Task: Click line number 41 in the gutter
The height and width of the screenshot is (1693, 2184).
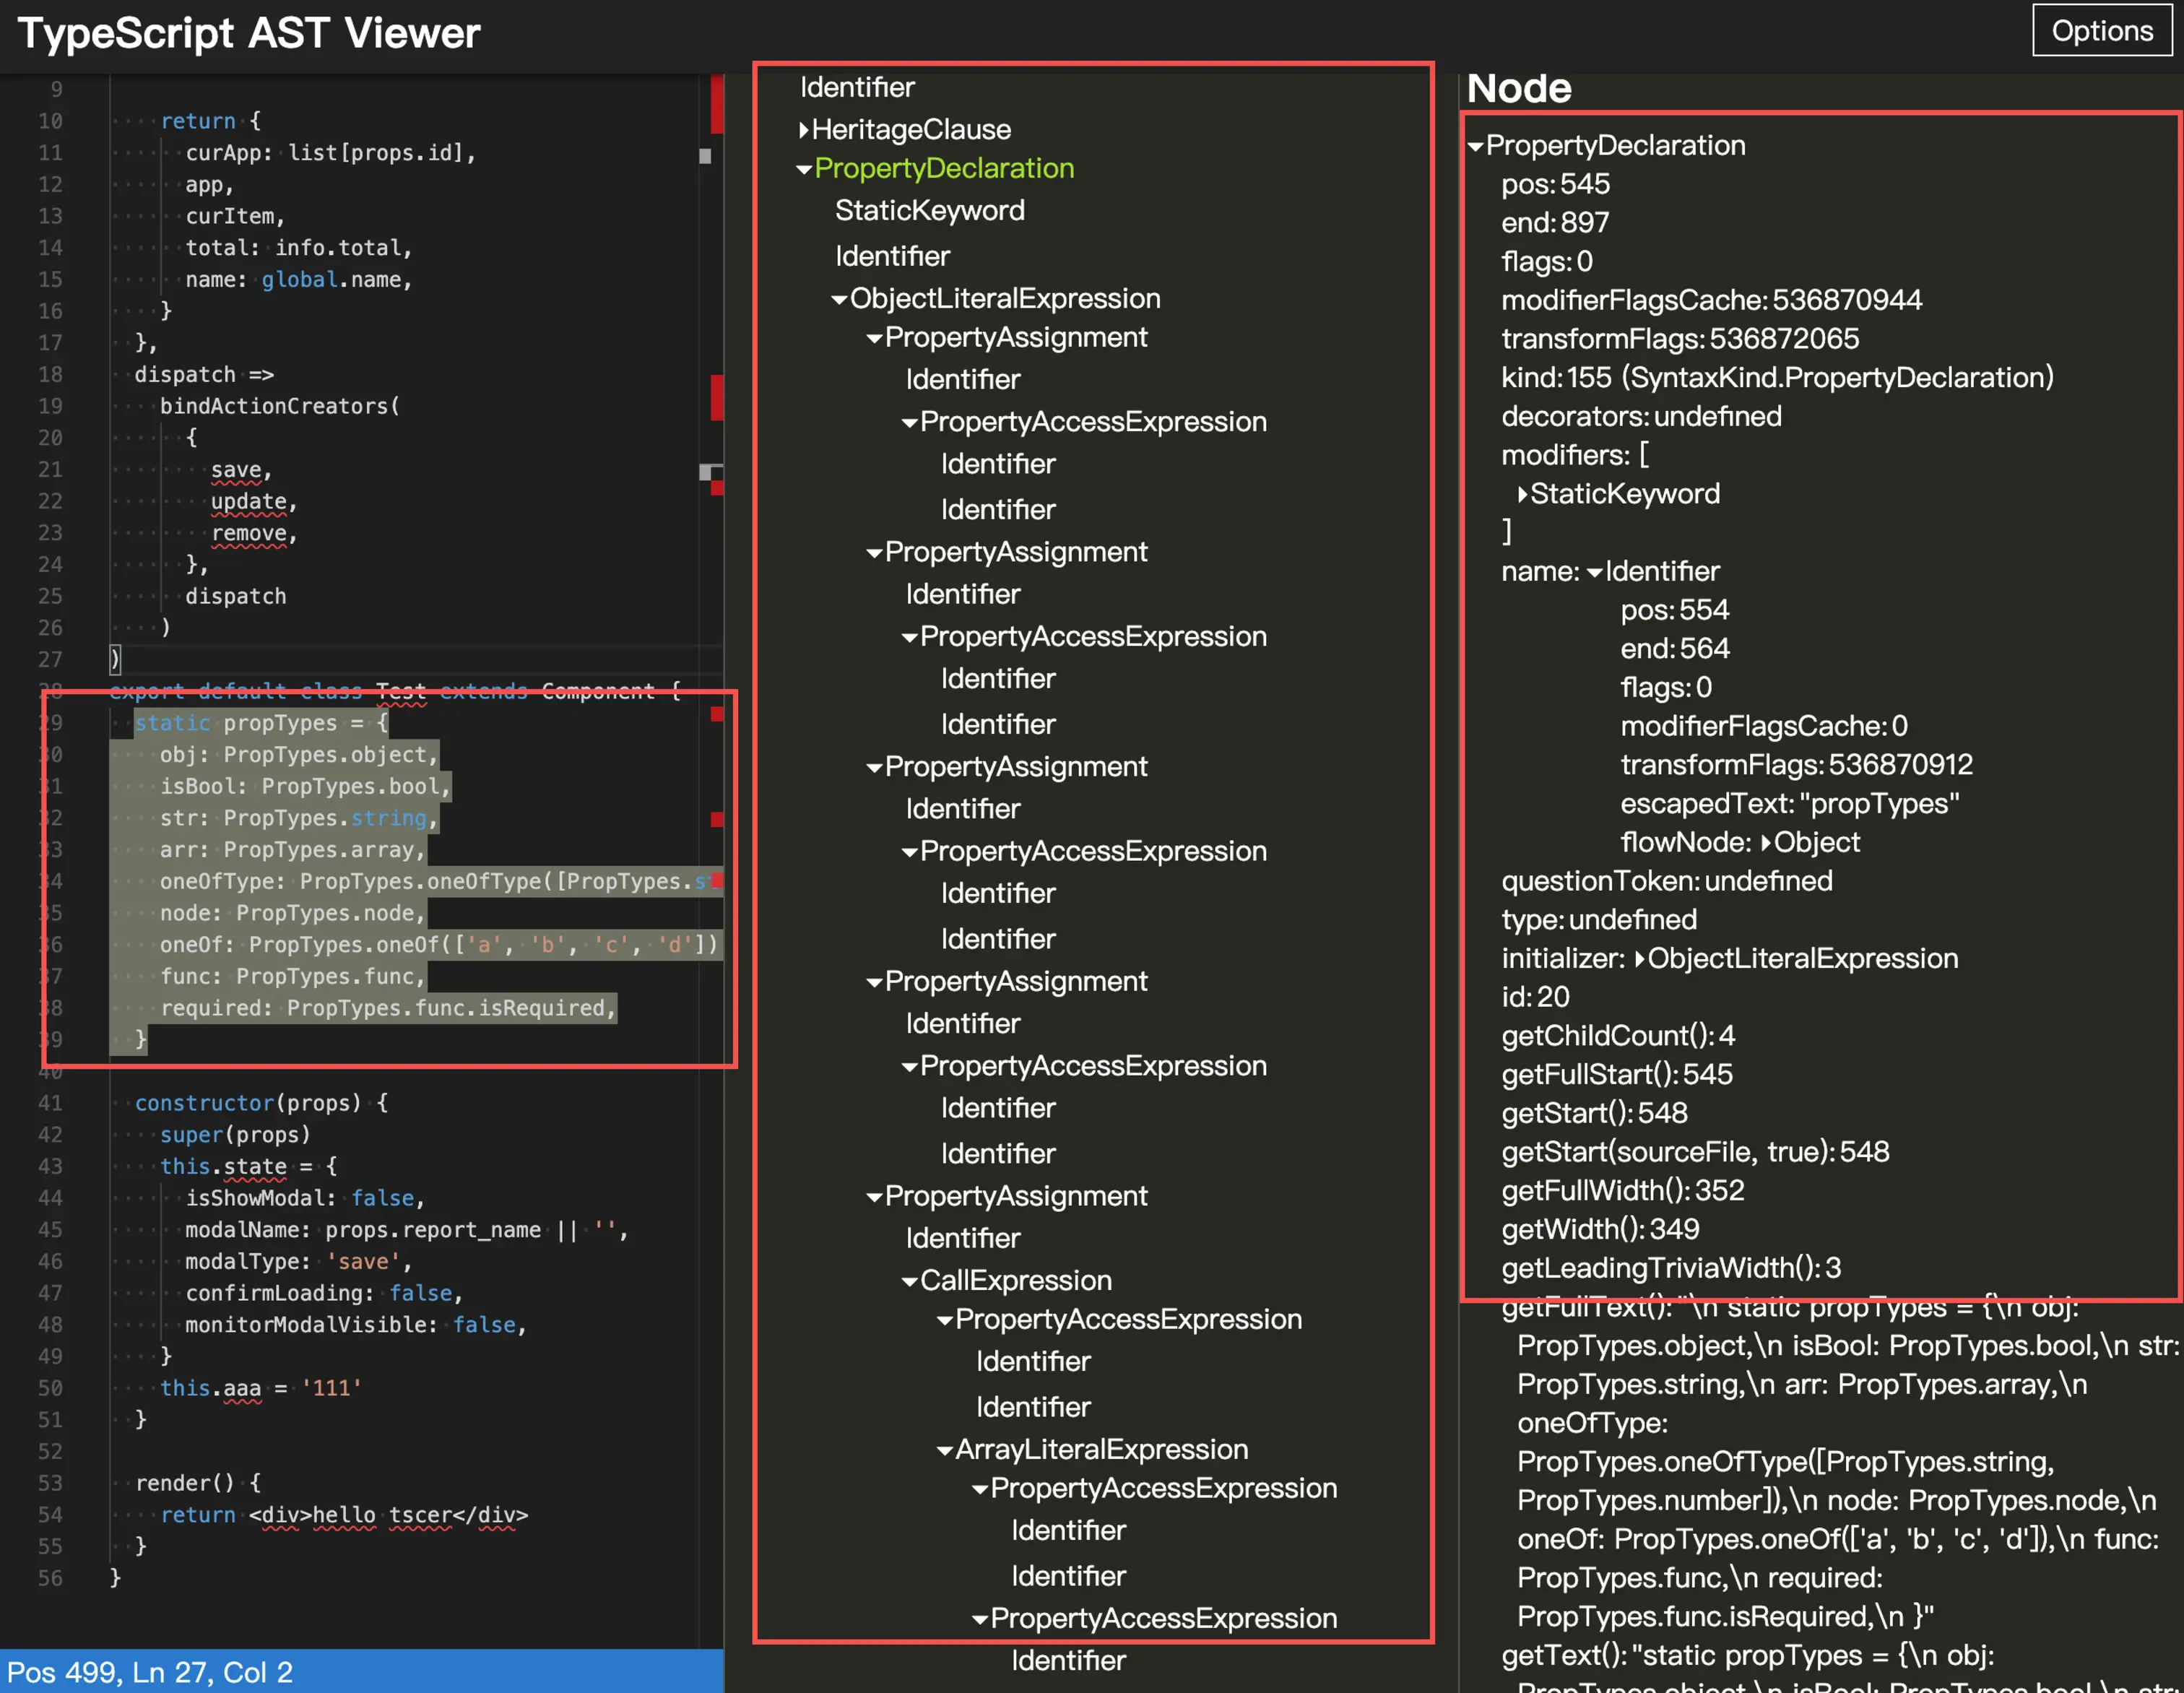Action: (50, 1103)
